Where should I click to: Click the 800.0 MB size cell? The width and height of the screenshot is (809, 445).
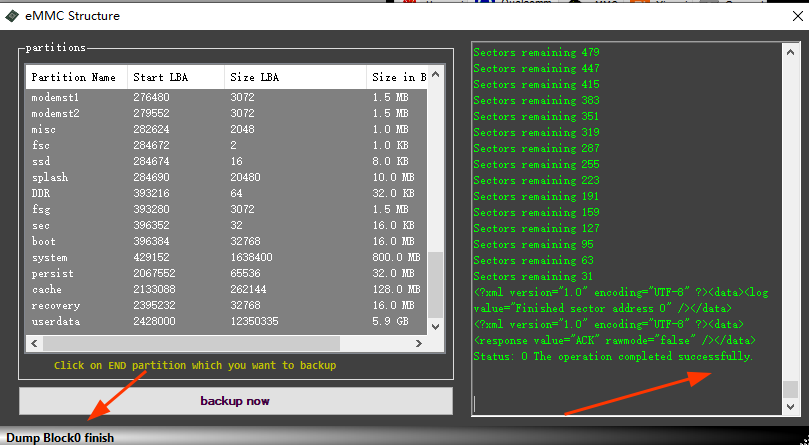click(x=396, y=257)
